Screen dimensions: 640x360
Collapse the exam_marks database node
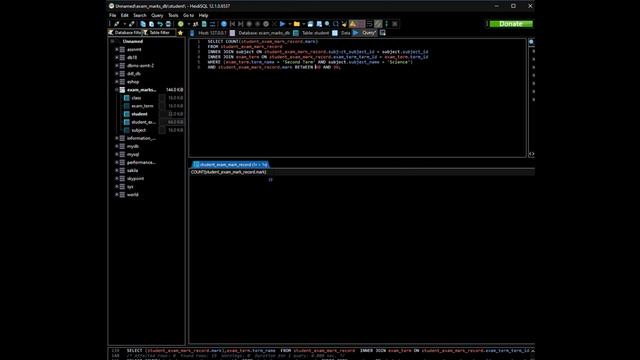[117, 90]
